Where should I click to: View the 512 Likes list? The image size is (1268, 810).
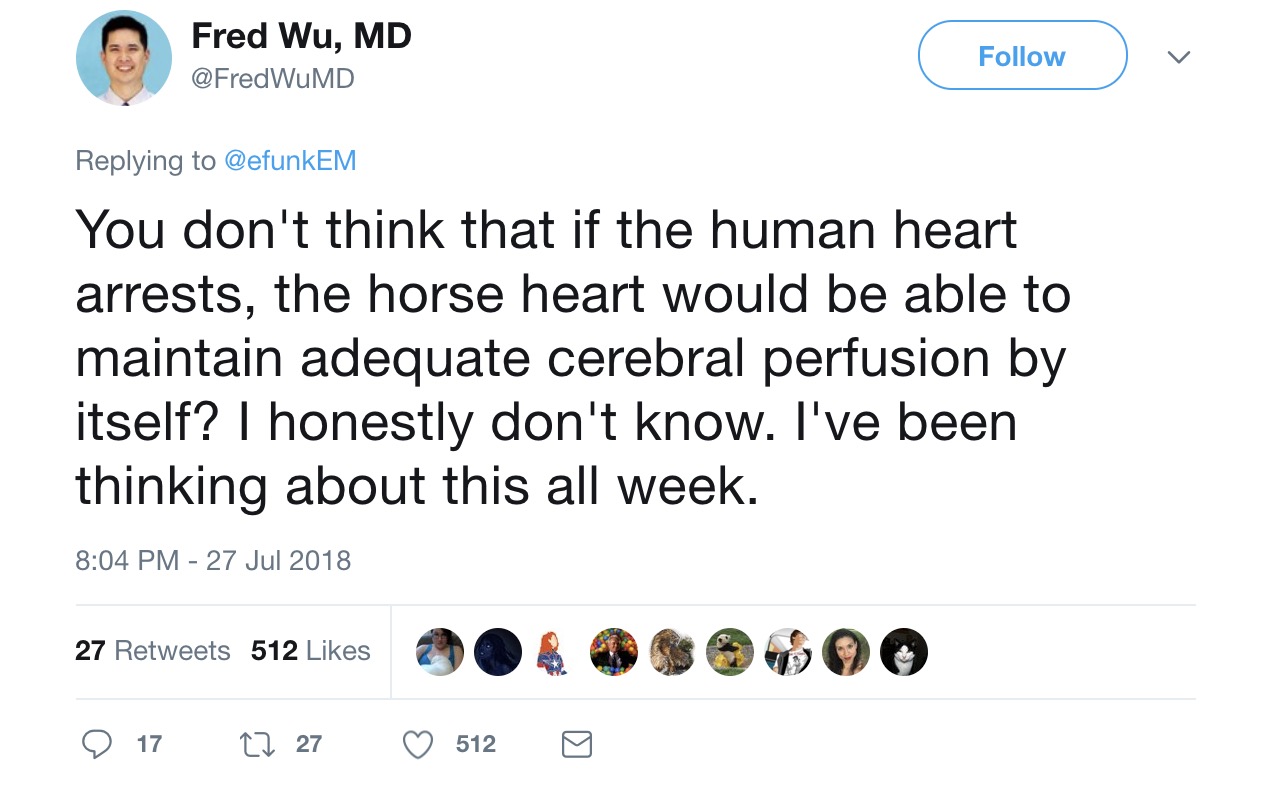point(310,651)
